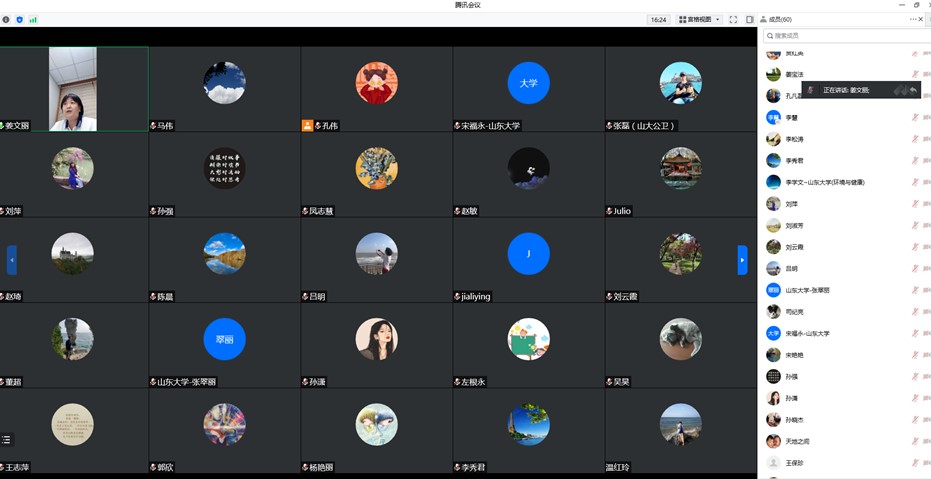Click the reply arrow on the speaking popup
Image resolution: width=931 pixels, height=479 pixels.
[x=912, y=90]
